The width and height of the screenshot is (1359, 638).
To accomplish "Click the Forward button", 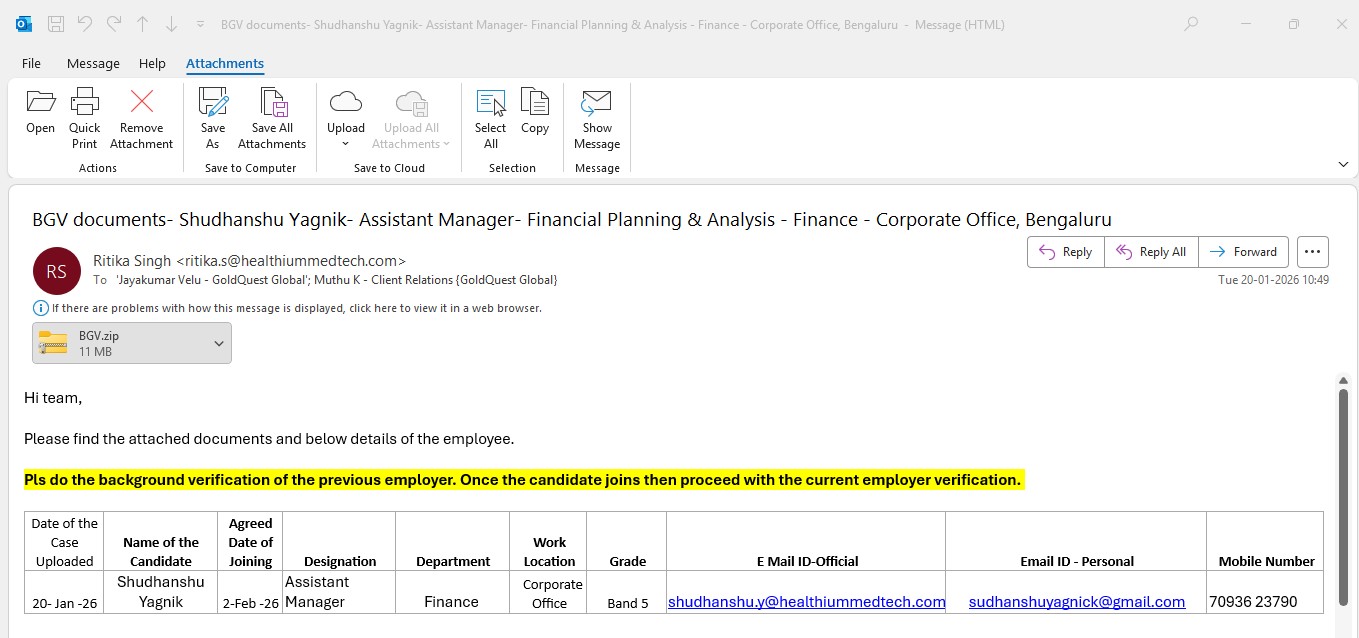I will click(x=1244, y=252).
